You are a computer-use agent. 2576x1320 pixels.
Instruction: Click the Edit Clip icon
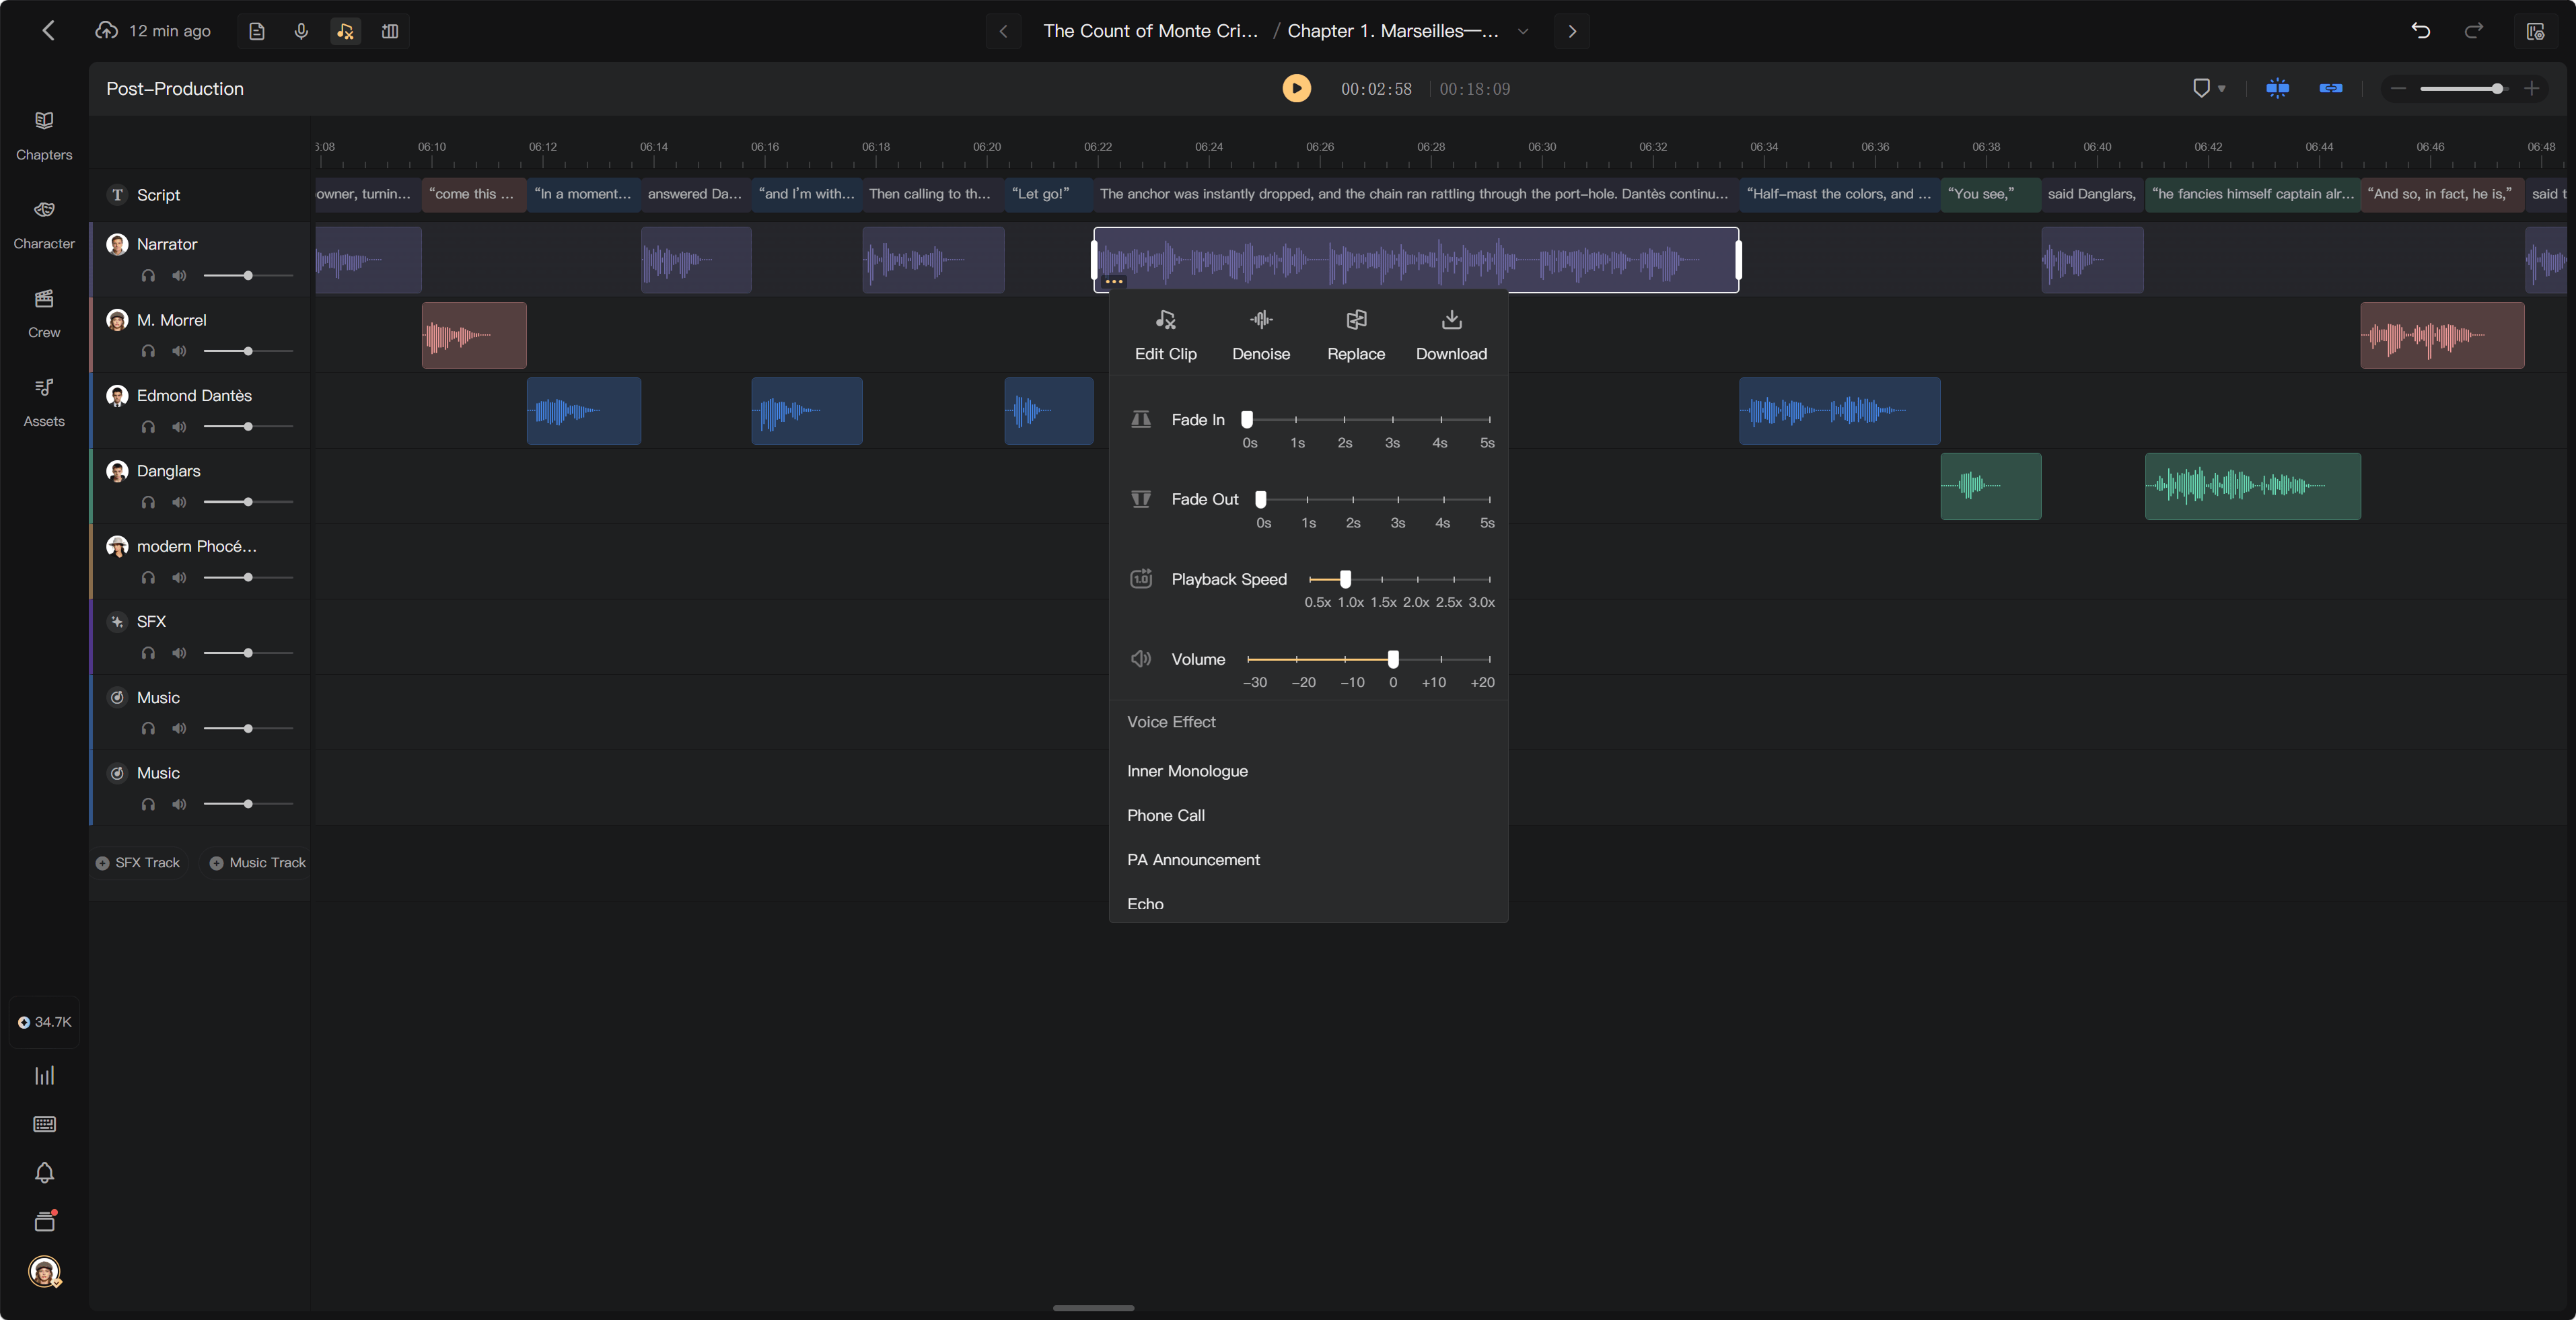pyautogui.click(x=1165, y=320)
